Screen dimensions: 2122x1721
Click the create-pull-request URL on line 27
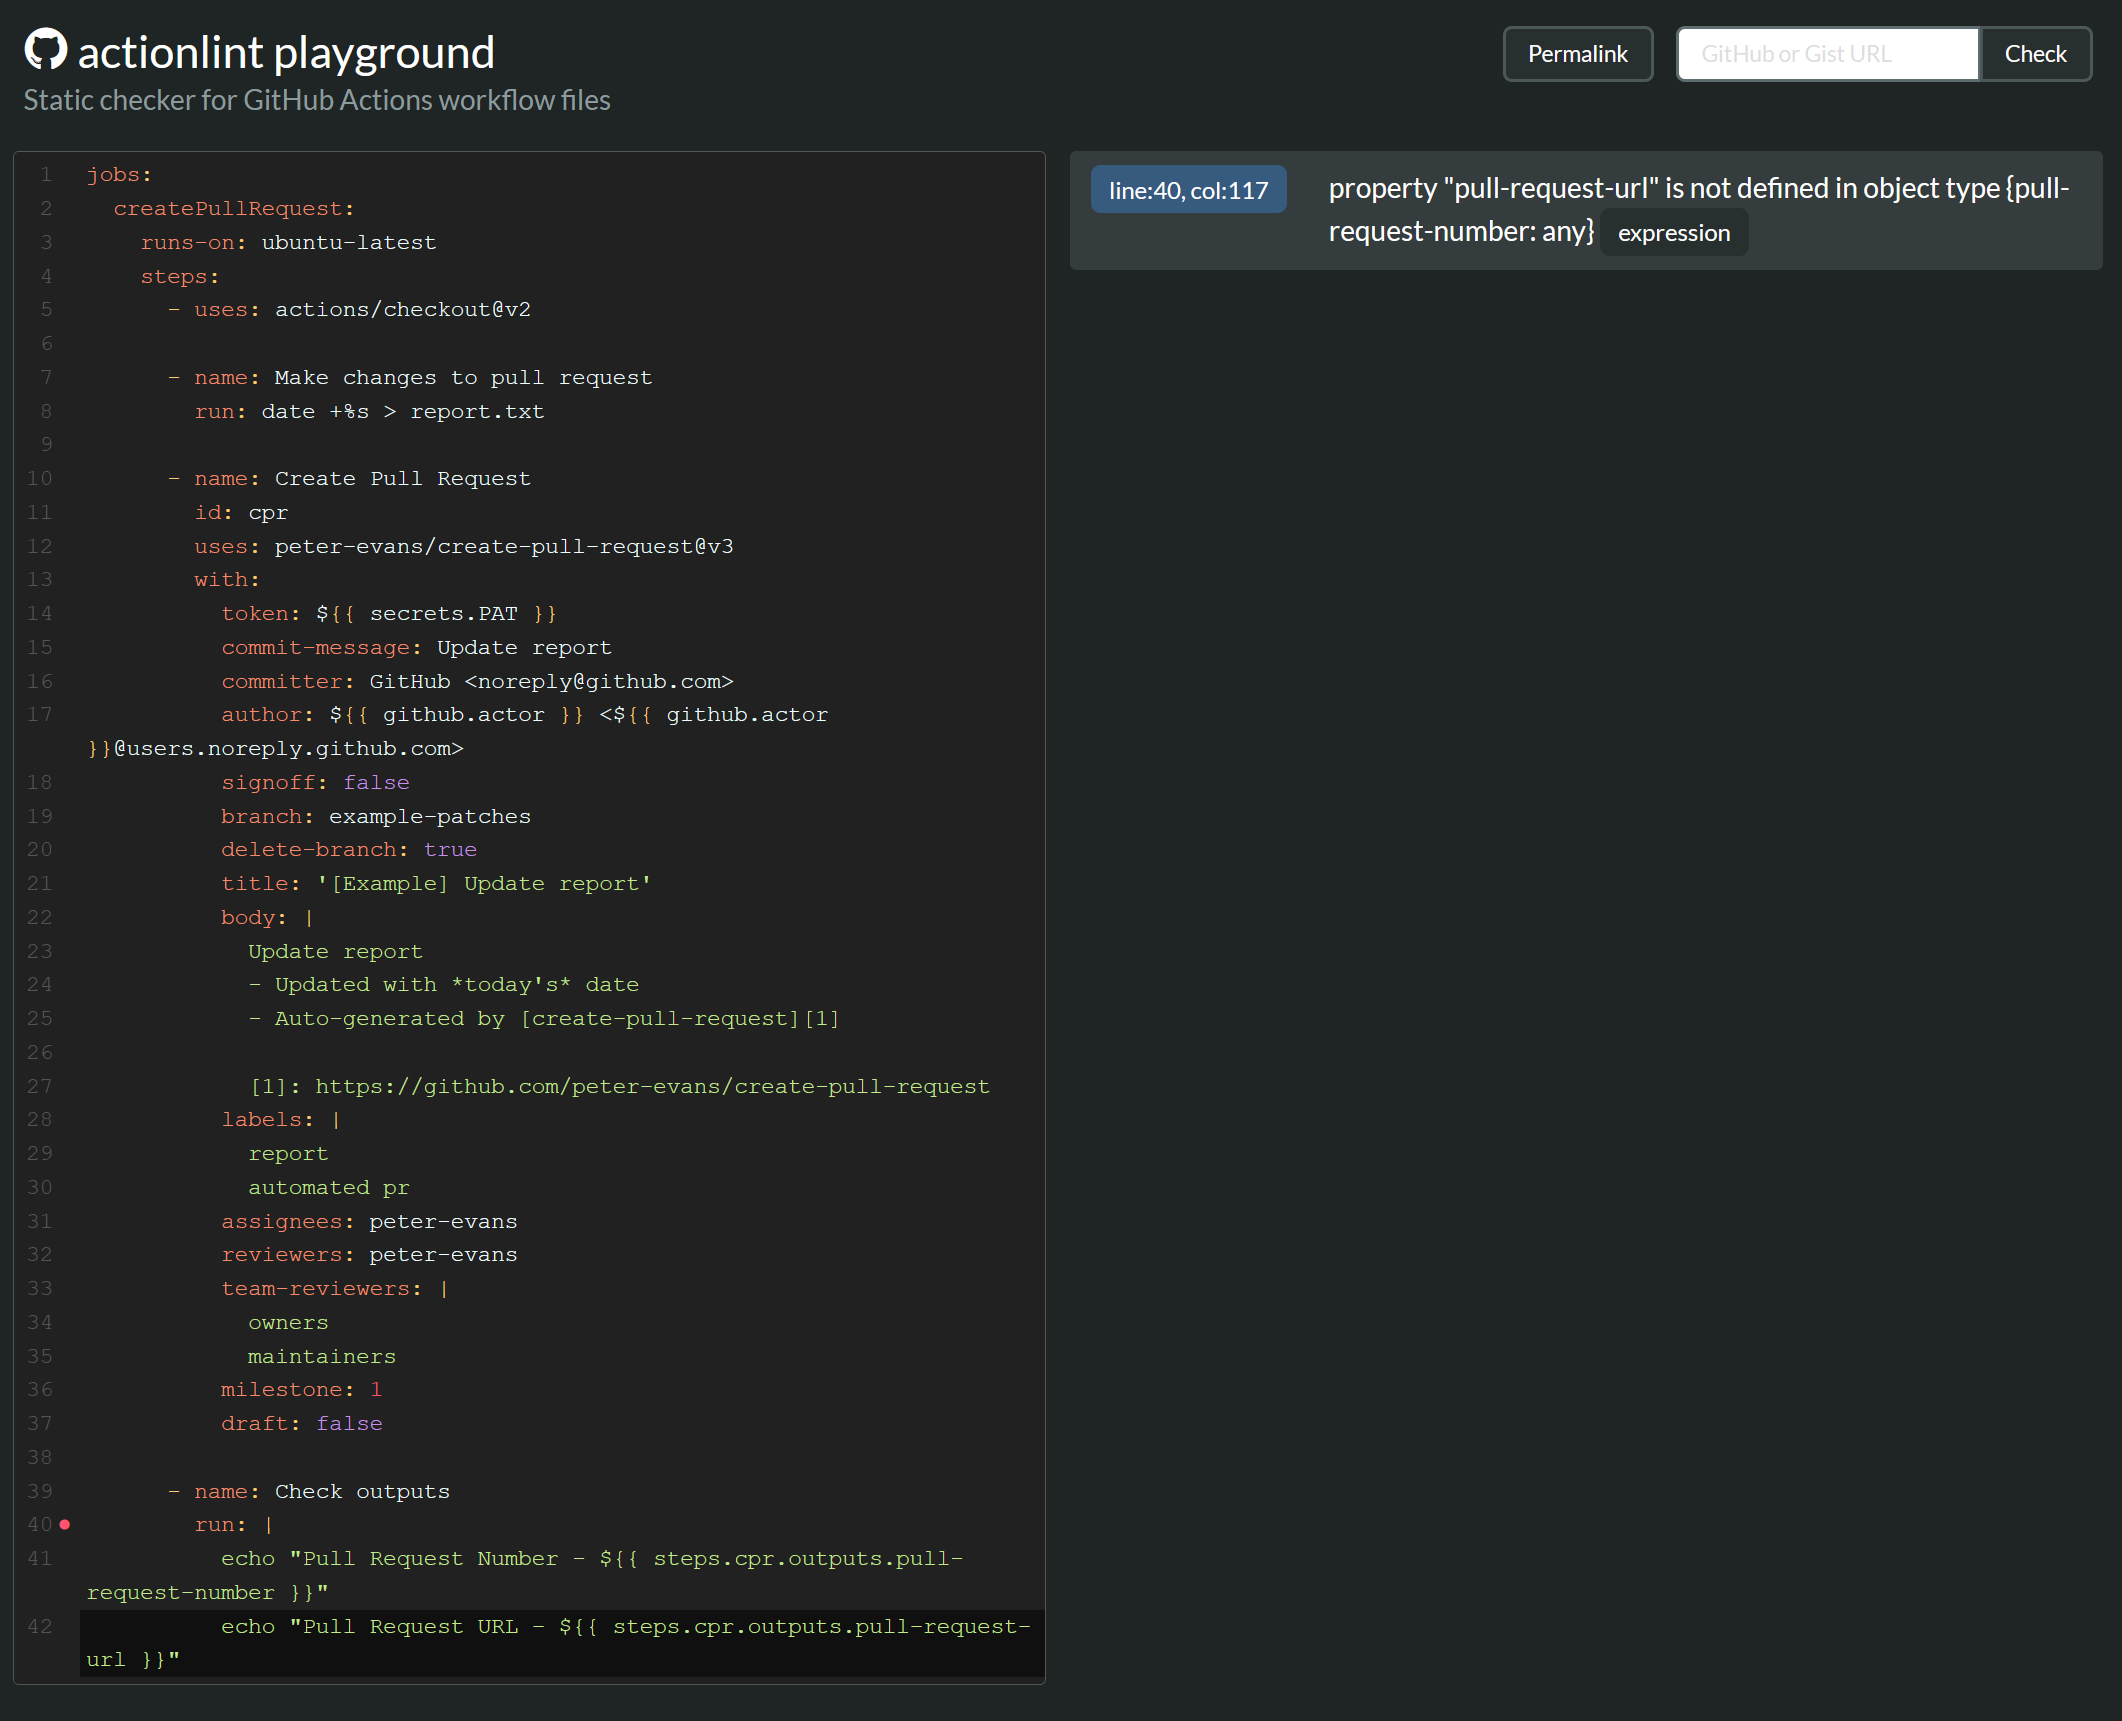click(x=651, y=1085)
